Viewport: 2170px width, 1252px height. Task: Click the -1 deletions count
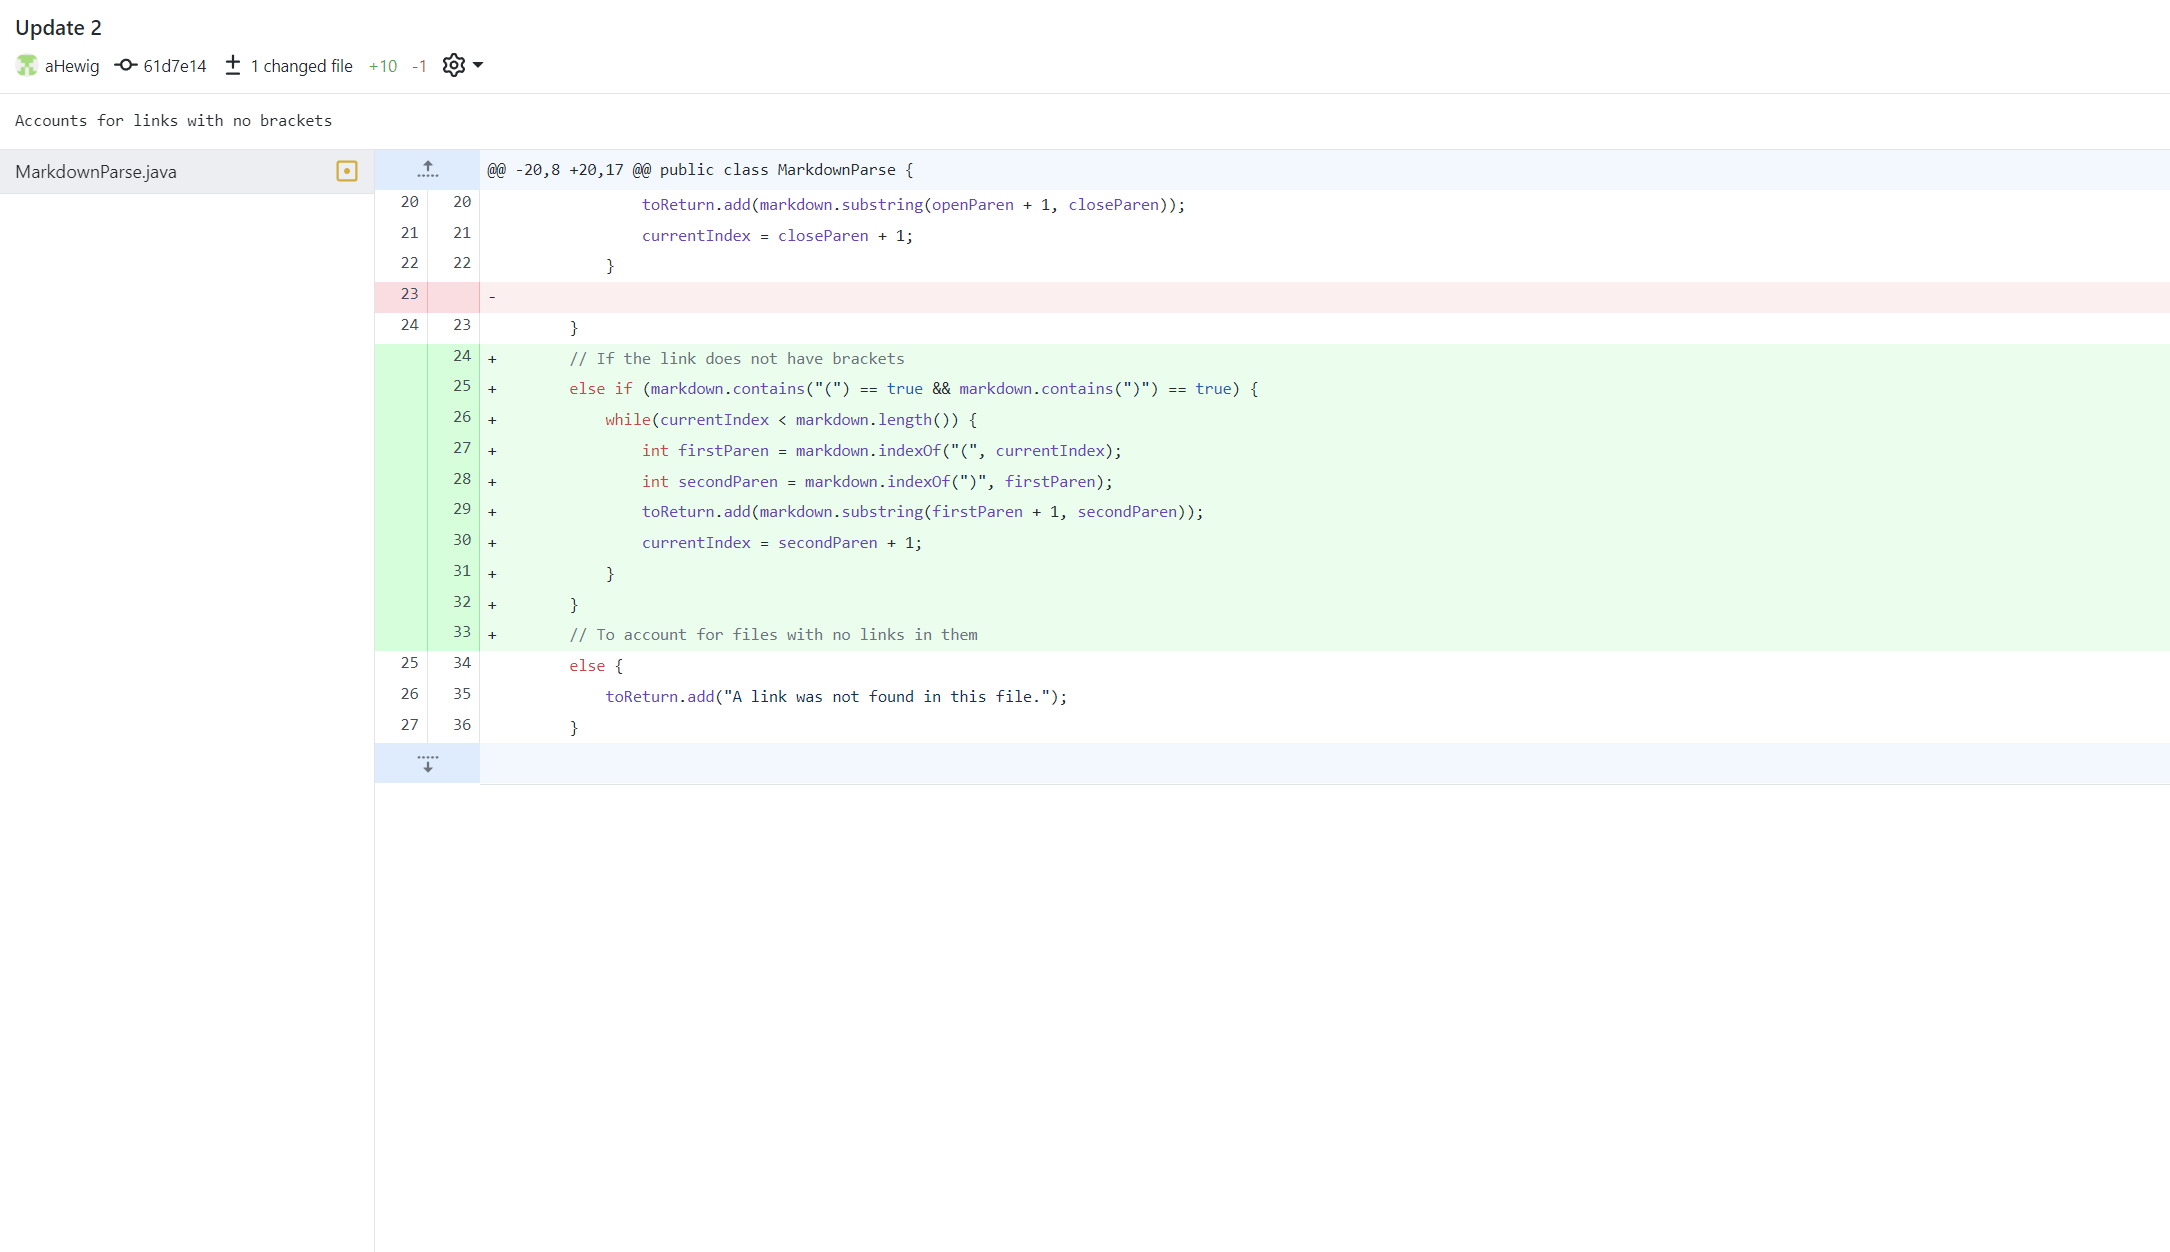tap(420, 66)
